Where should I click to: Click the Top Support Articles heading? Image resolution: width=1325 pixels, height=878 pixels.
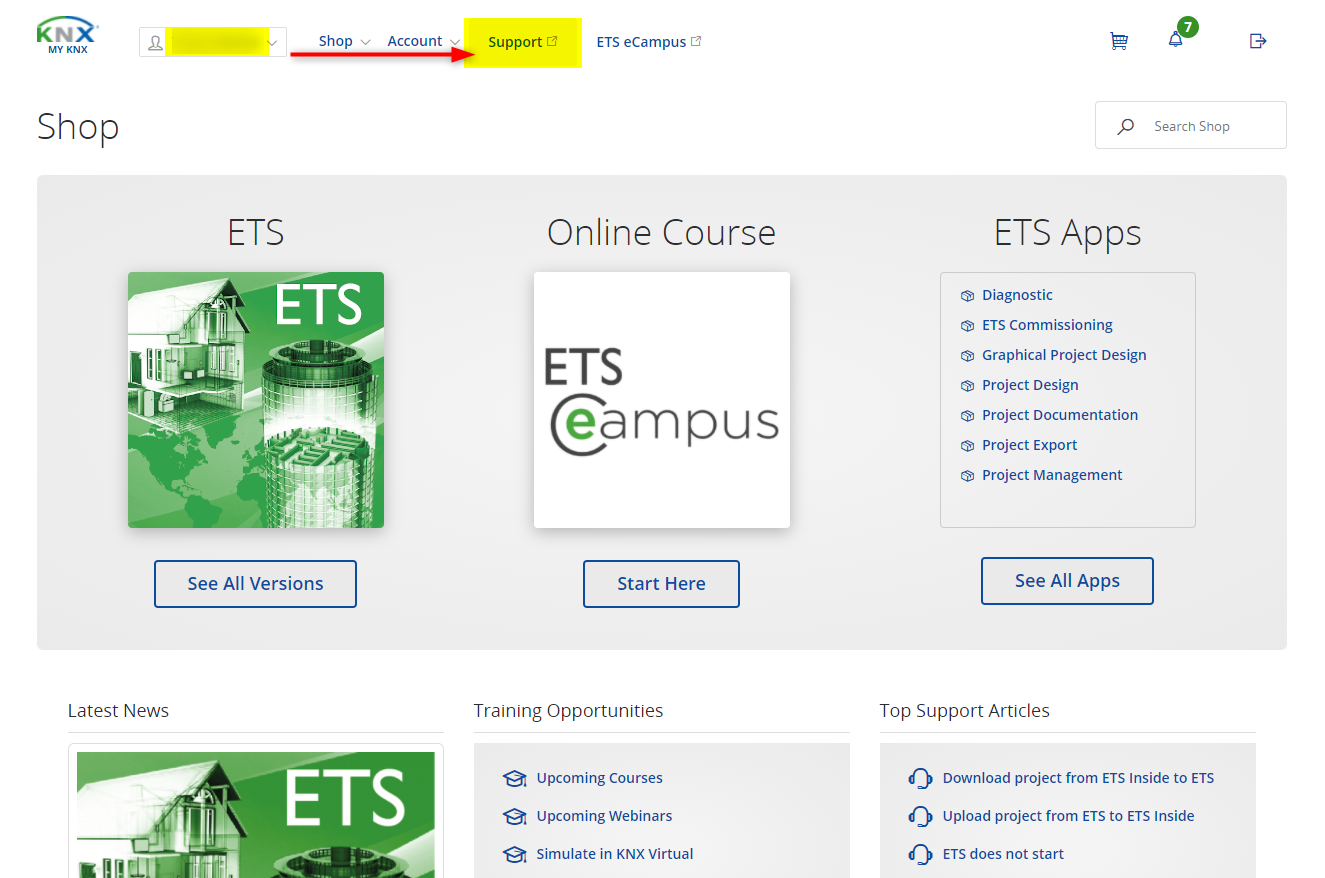(965, 711)
